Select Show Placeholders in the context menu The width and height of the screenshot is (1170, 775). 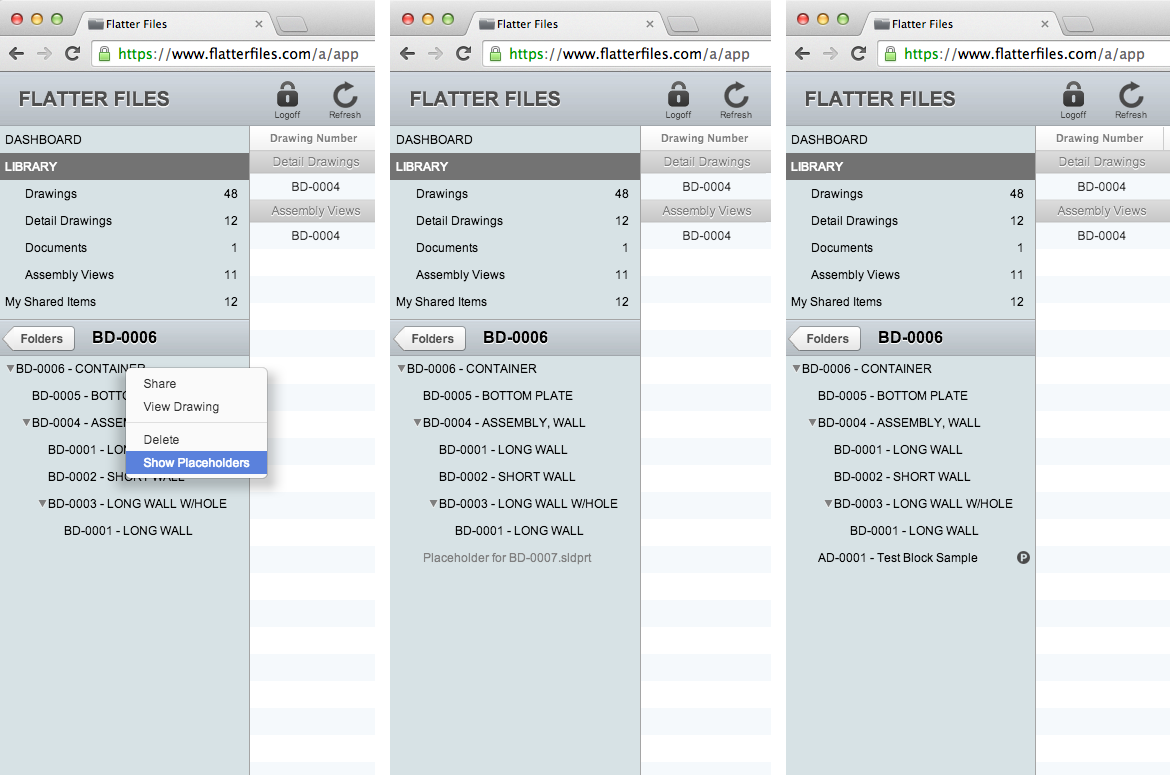(196, 462)
